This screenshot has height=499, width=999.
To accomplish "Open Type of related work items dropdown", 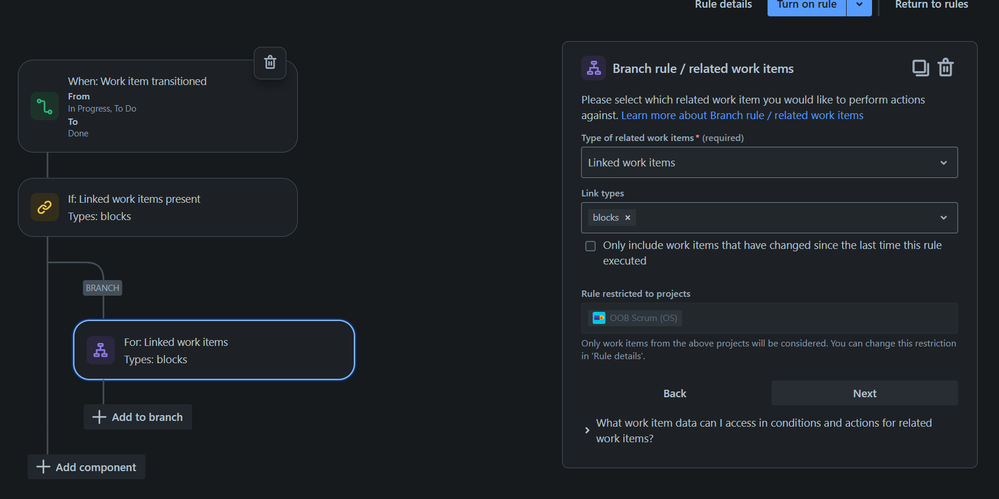I will pyautogui.click(x=769, y=163).
